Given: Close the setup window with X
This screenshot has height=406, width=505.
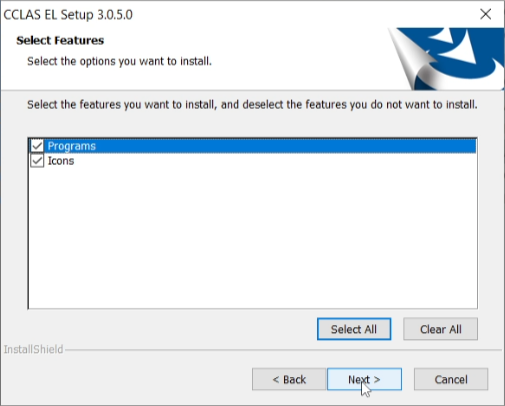Looking at the screenshot, I should coord(486,14).
